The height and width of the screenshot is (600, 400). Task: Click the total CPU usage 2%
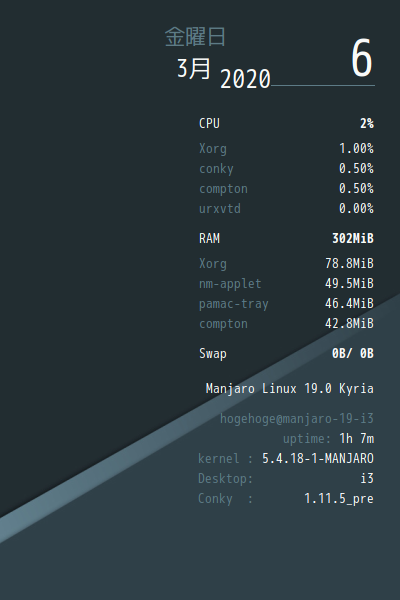tap(367, 124)
